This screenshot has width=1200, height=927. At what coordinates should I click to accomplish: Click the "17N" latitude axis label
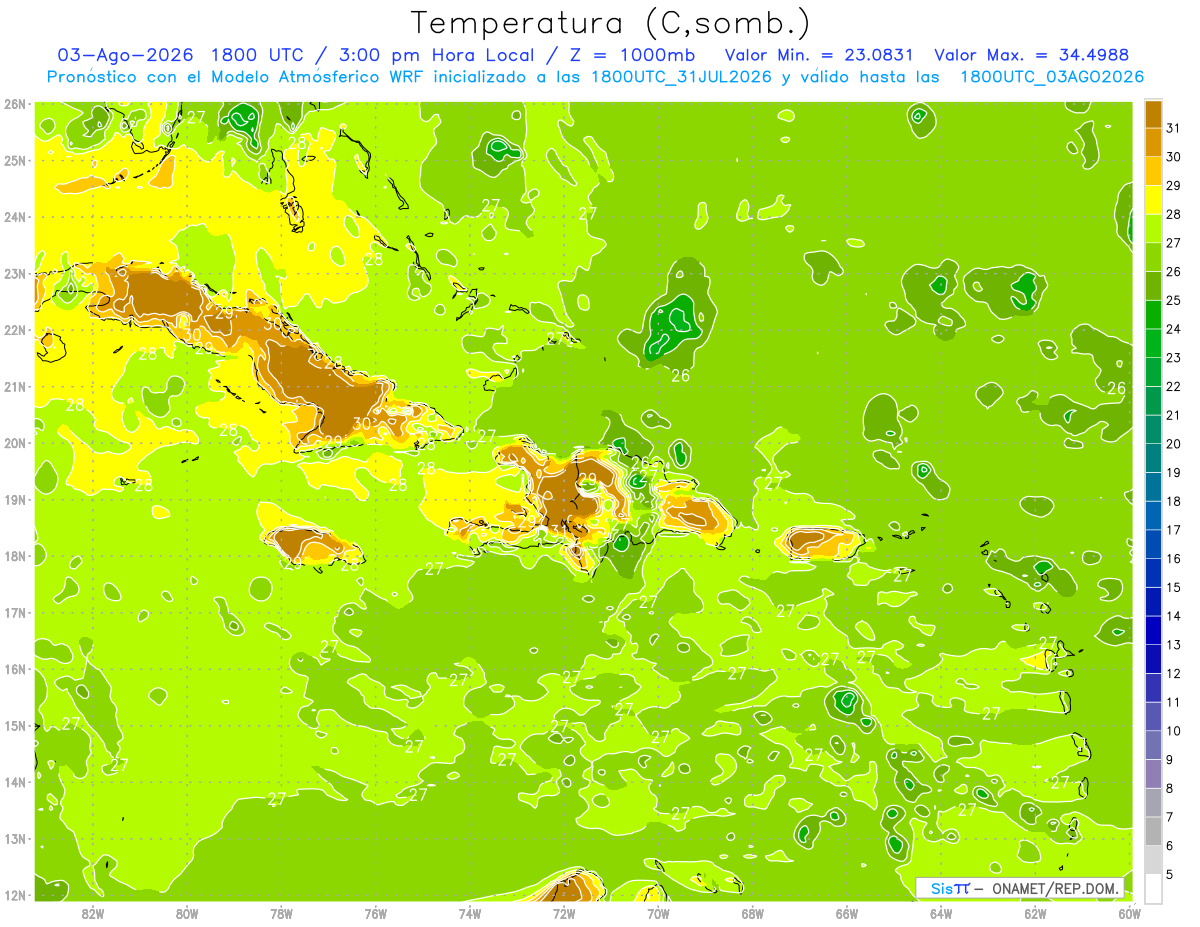[x=15, y=612]
